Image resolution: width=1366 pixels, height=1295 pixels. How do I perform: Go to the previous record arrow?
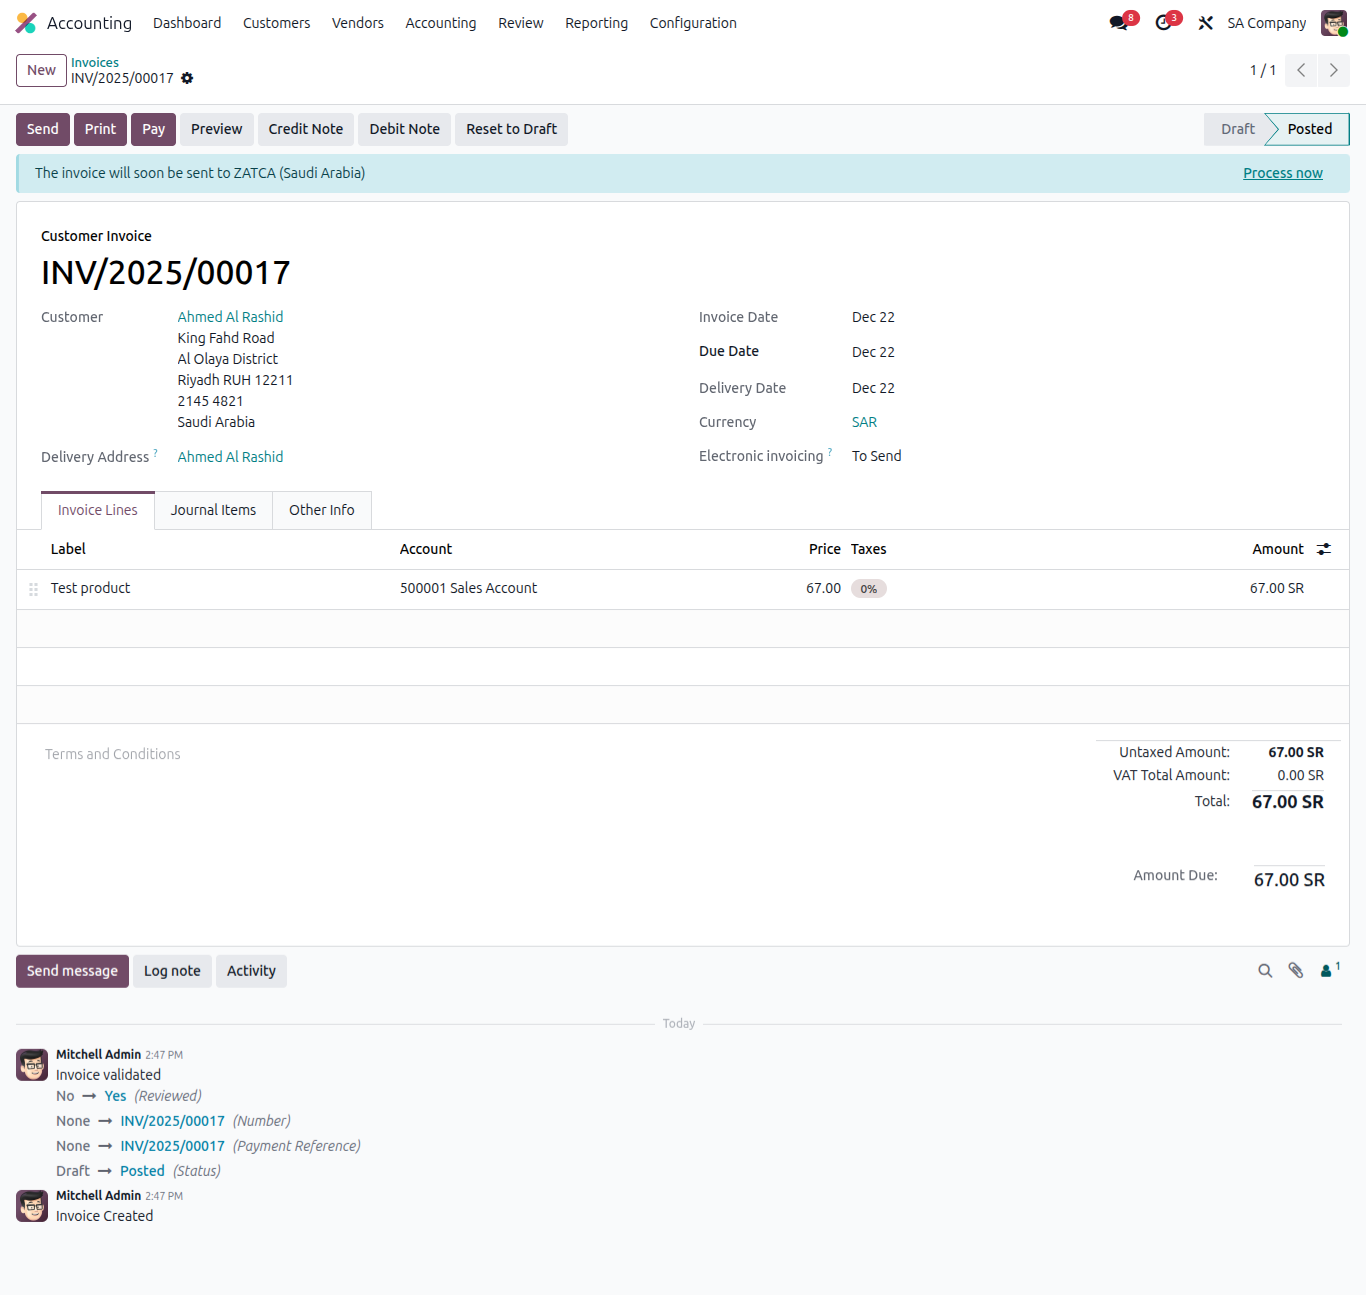[x=1301, y=70]
